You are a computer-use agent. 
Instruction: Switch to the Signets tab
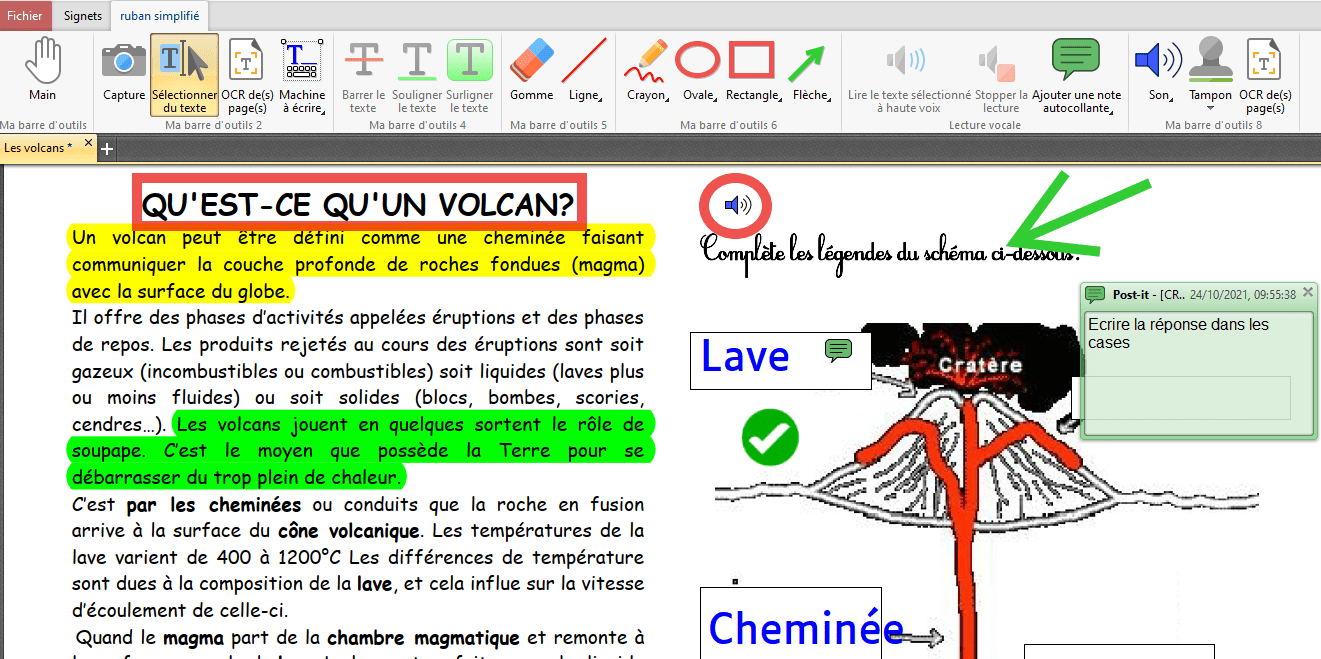point(82,16)
